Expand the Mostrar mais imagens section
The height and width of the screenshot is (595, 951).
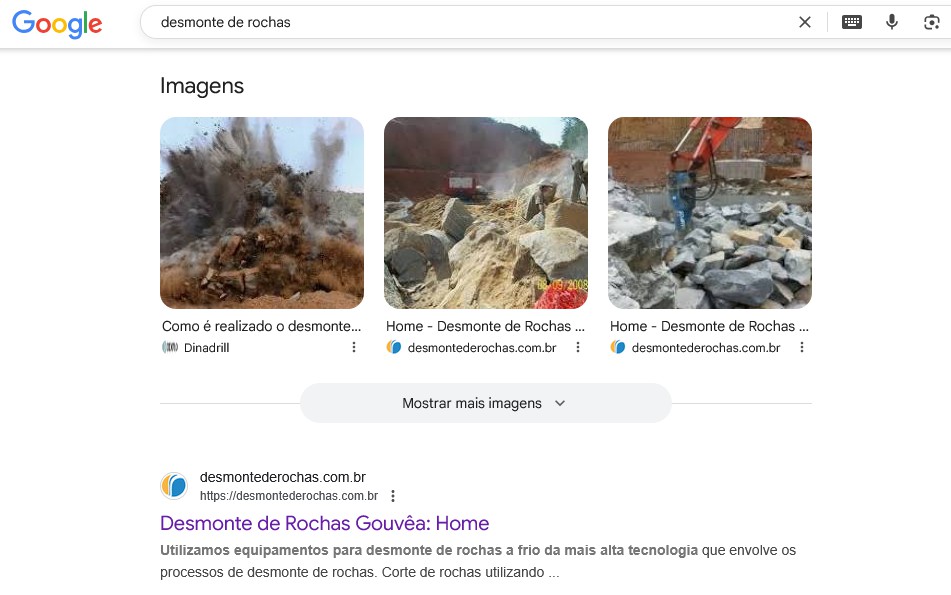[x=485, y=402]
